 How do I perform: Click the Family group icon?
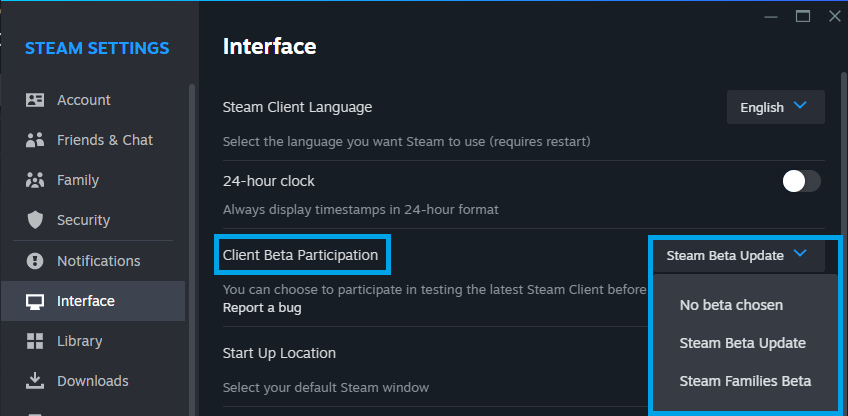[35, 180]
